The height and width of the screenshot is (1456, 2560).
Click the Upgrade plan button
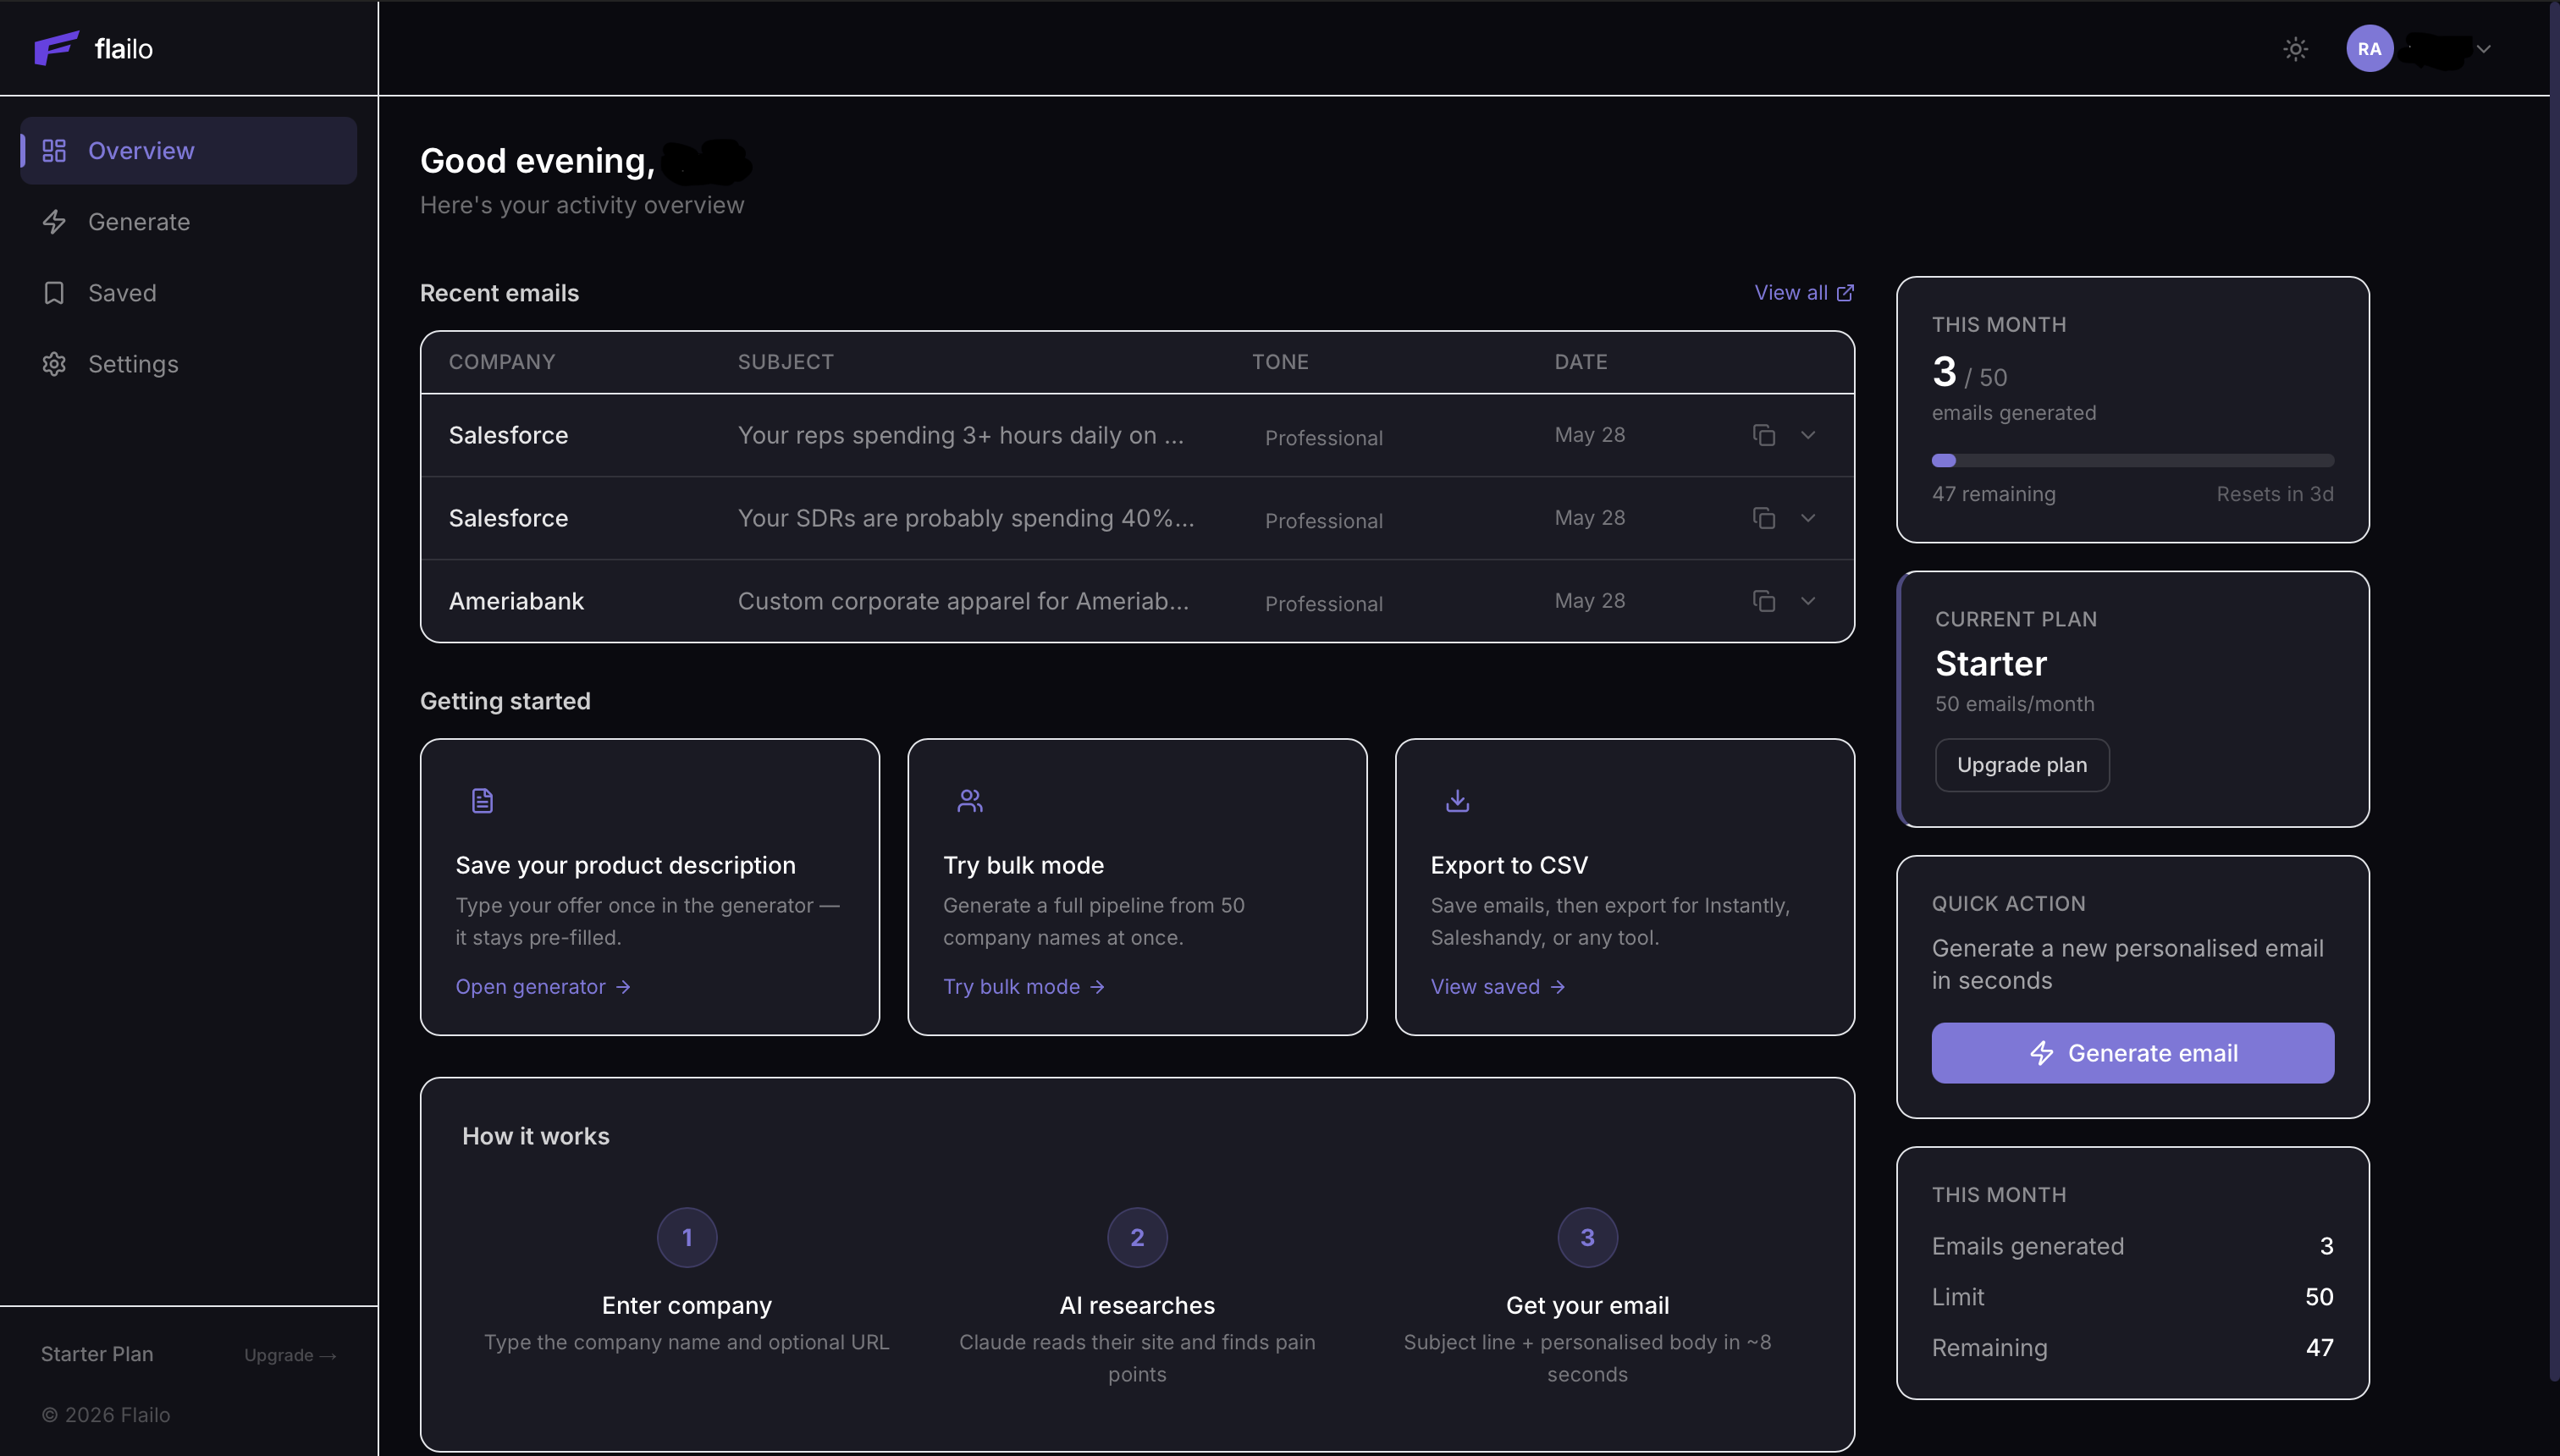[2021, 765]
